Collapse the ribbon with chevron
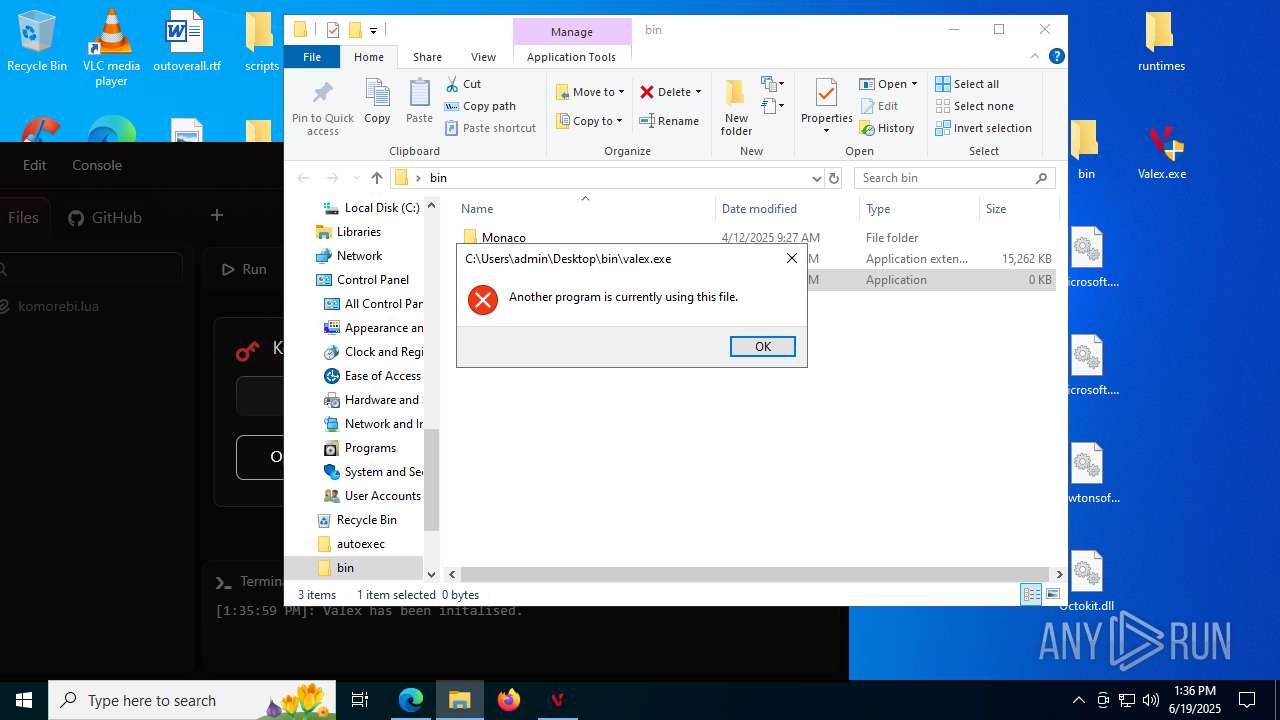The width and height of the screenshot is (1280, 720). pyautogui.click(x=1036, y=57)
